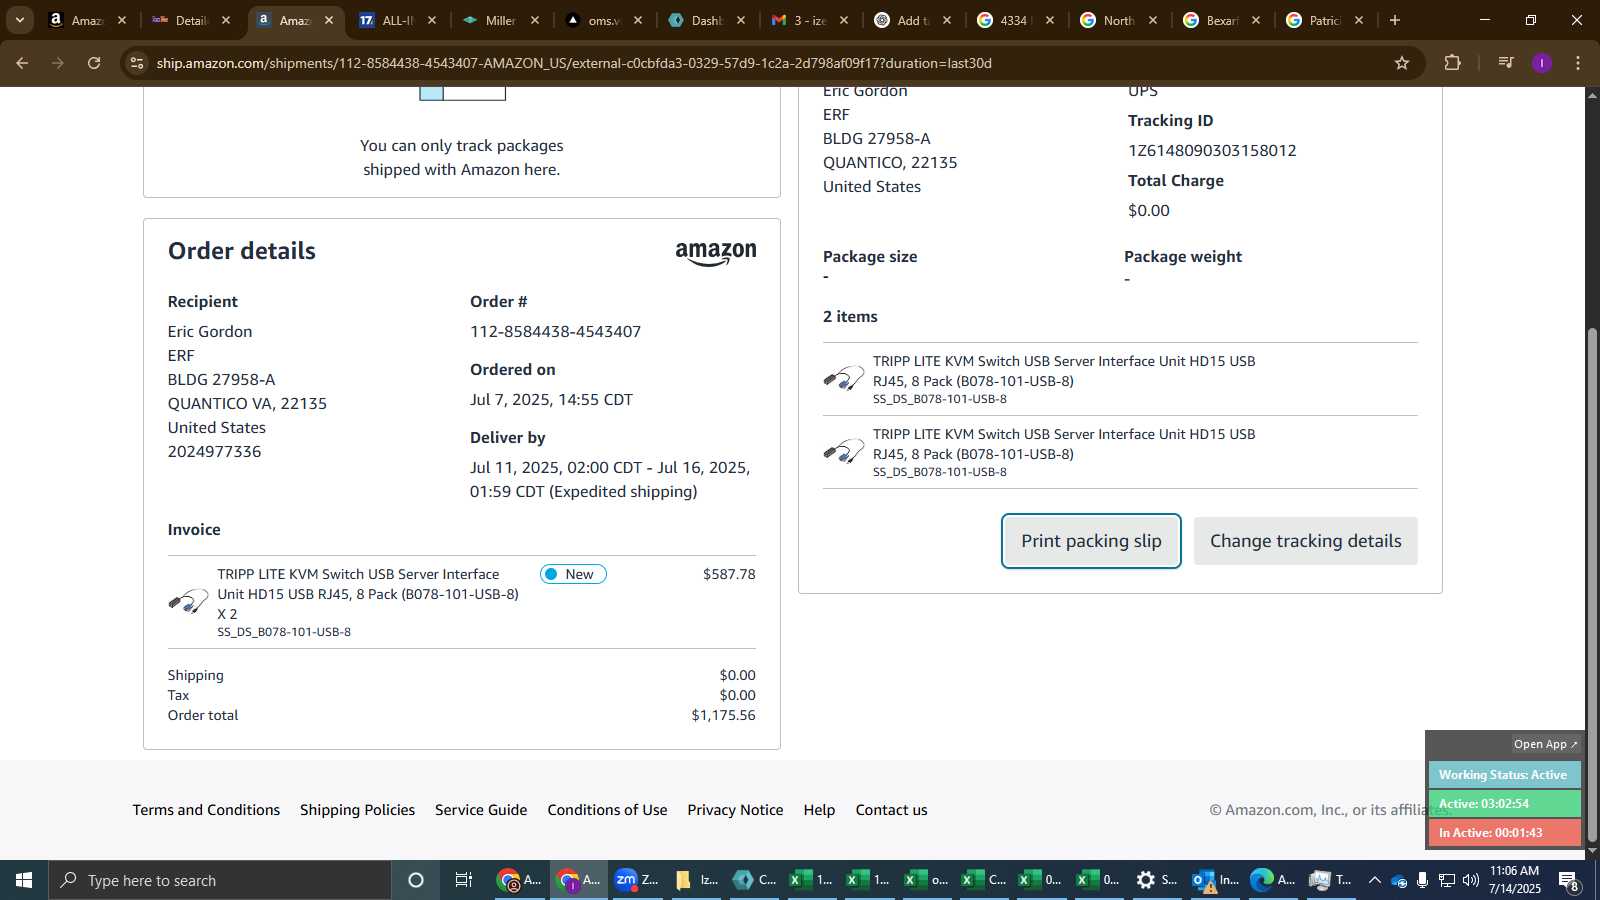Open the Privacy Notice link
The width and height of the screenshot is (1600, 900).
point(735,810)
